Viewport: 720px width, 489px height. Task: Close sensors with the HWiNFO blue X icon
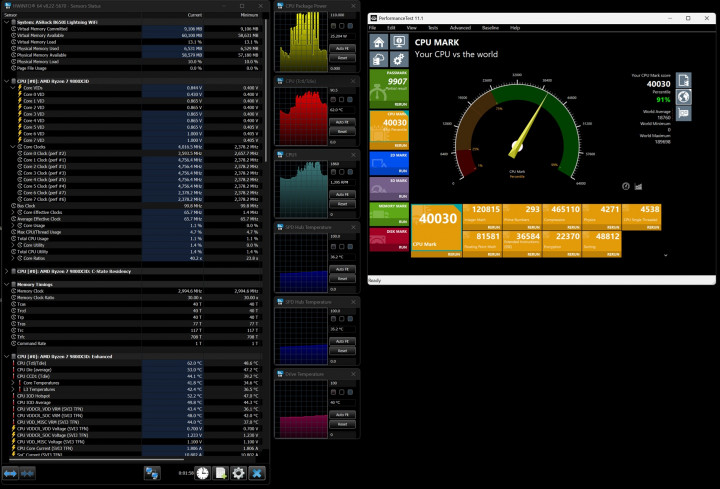point(257,473)
